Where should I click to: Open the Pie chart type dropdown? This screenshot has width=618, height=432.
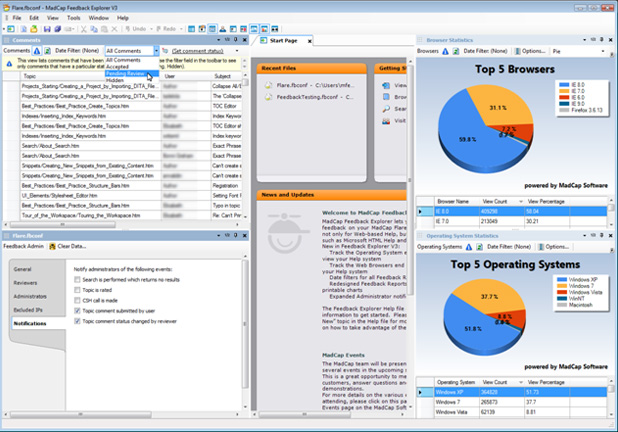[x=603, y=51]
